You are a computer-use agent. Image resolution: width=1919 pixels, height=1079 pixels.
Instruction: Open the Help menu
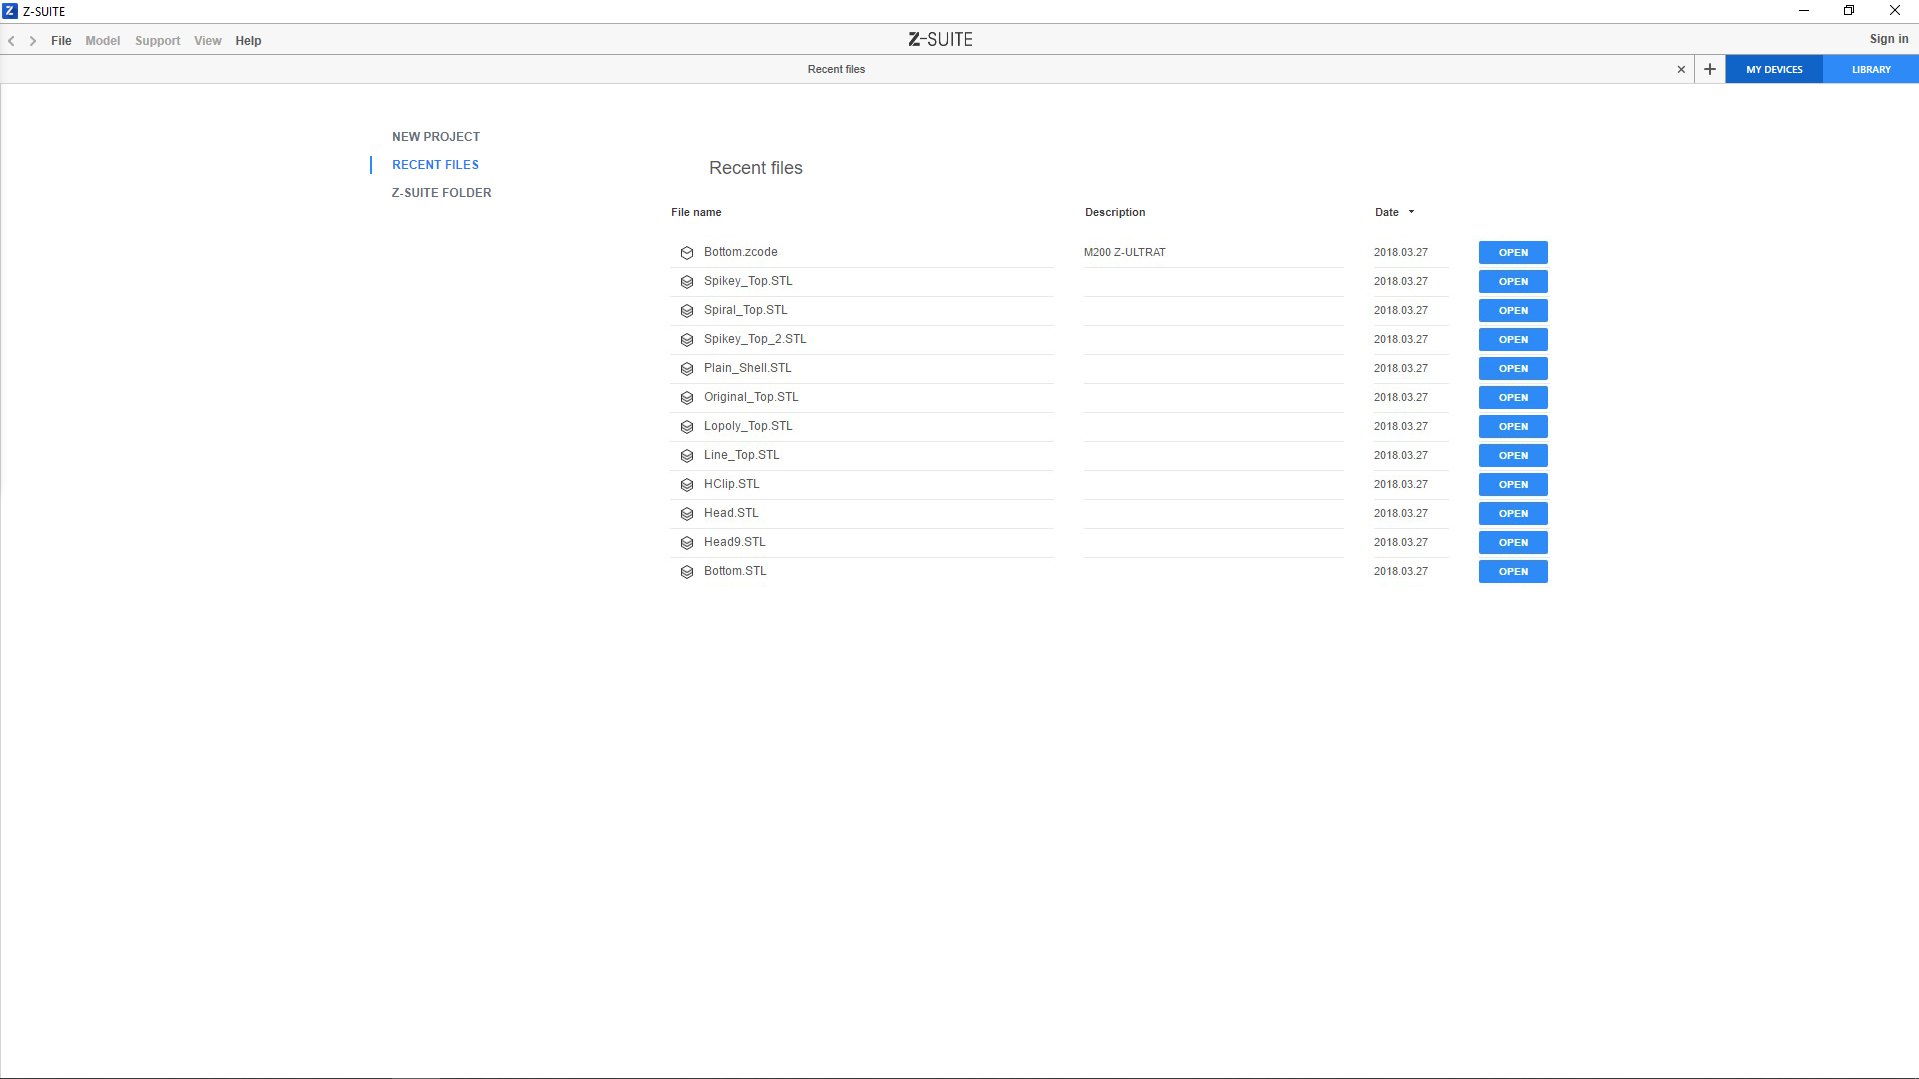[x=248, y=41]
